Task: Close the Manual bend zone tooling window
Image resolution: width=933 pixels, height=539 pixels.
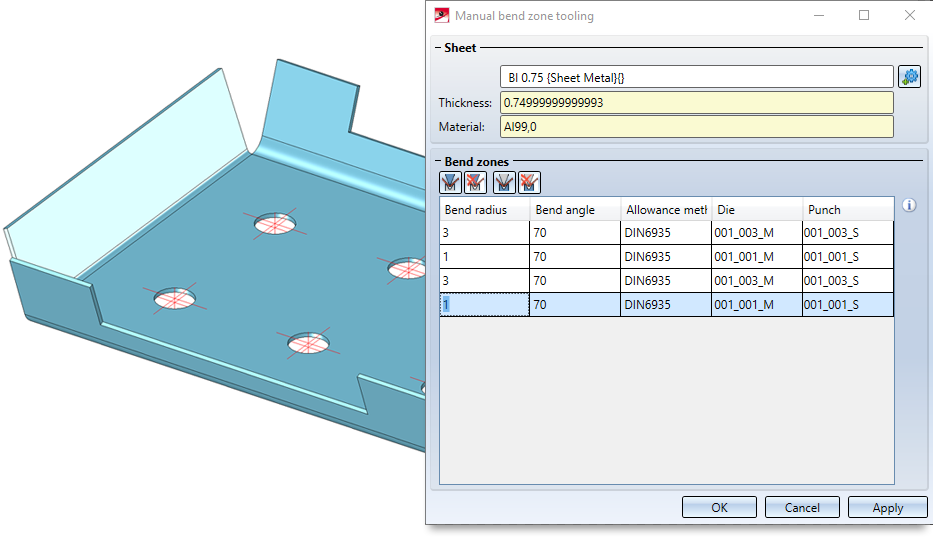Action: coord(910,15)
